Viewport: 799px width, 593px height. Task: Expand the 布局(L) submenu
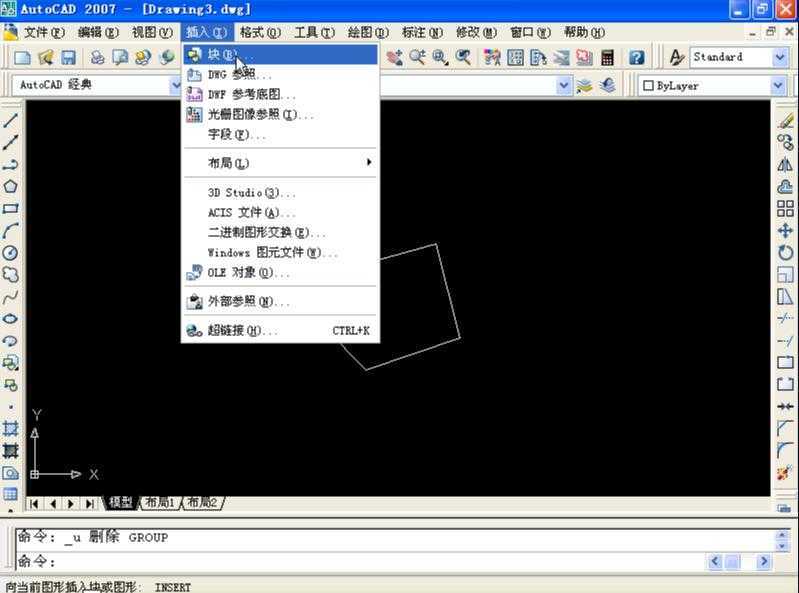tap(281, 163)
